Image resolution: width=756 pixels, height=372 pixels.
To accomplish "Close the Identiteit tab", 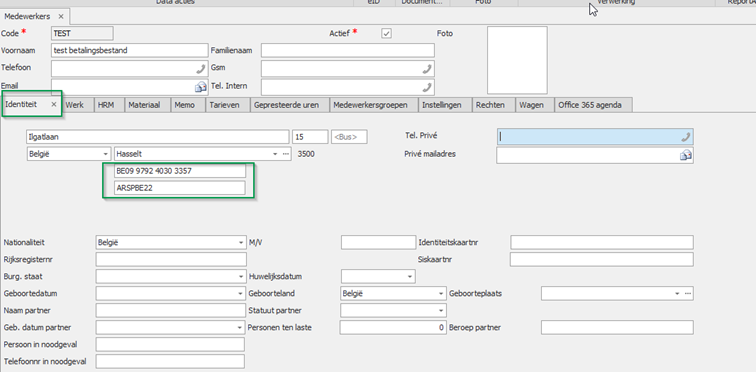I will click(x=54, y=104).
